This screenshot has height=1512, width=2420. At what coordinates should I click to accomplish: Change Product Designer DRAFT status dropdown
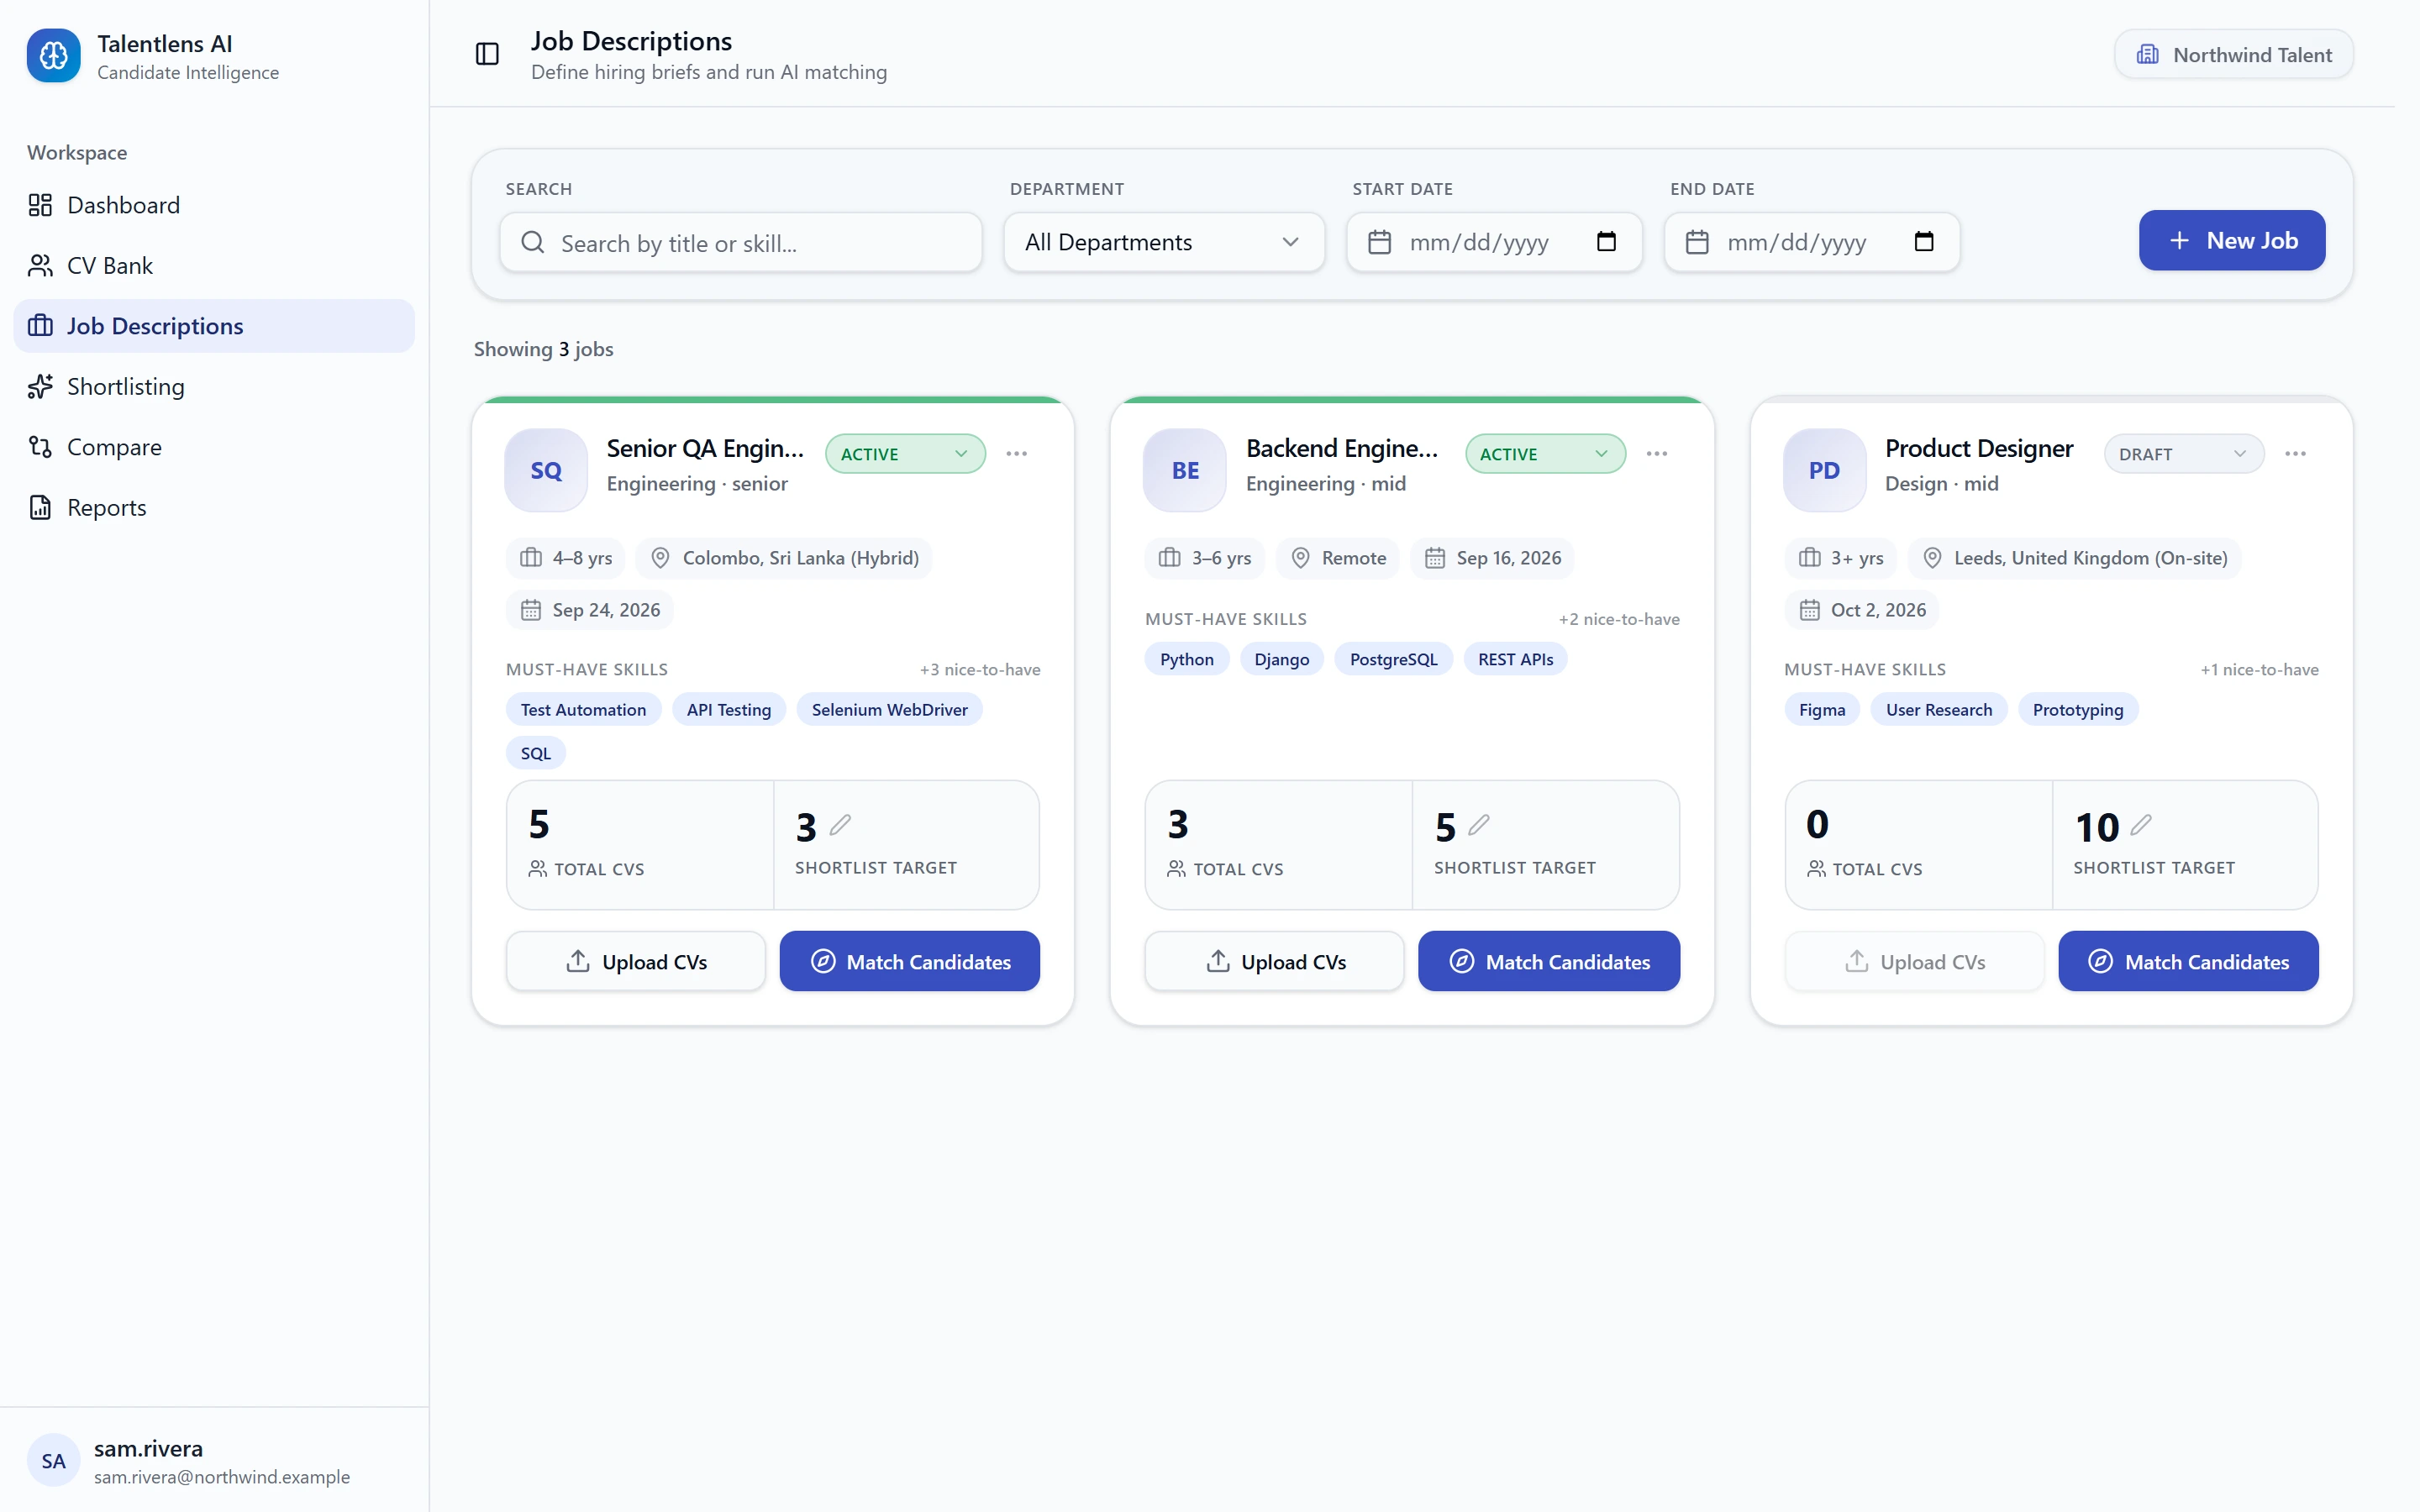coord(2184,454)
